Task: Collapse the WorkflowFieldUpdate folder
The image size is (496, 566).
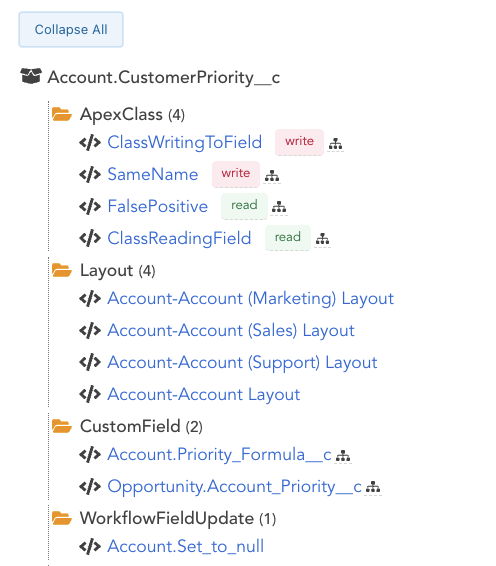Action: click(62, 518)
